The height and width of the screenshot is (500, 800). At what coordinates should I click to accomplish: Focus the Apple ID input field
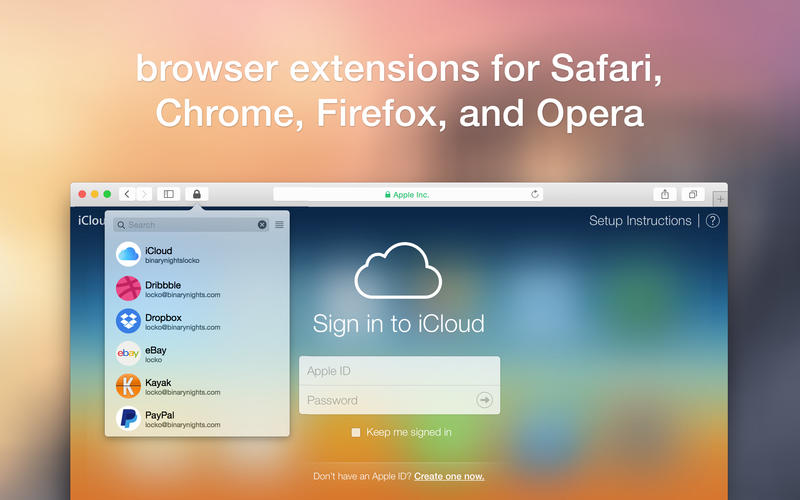tap(399, 371)
